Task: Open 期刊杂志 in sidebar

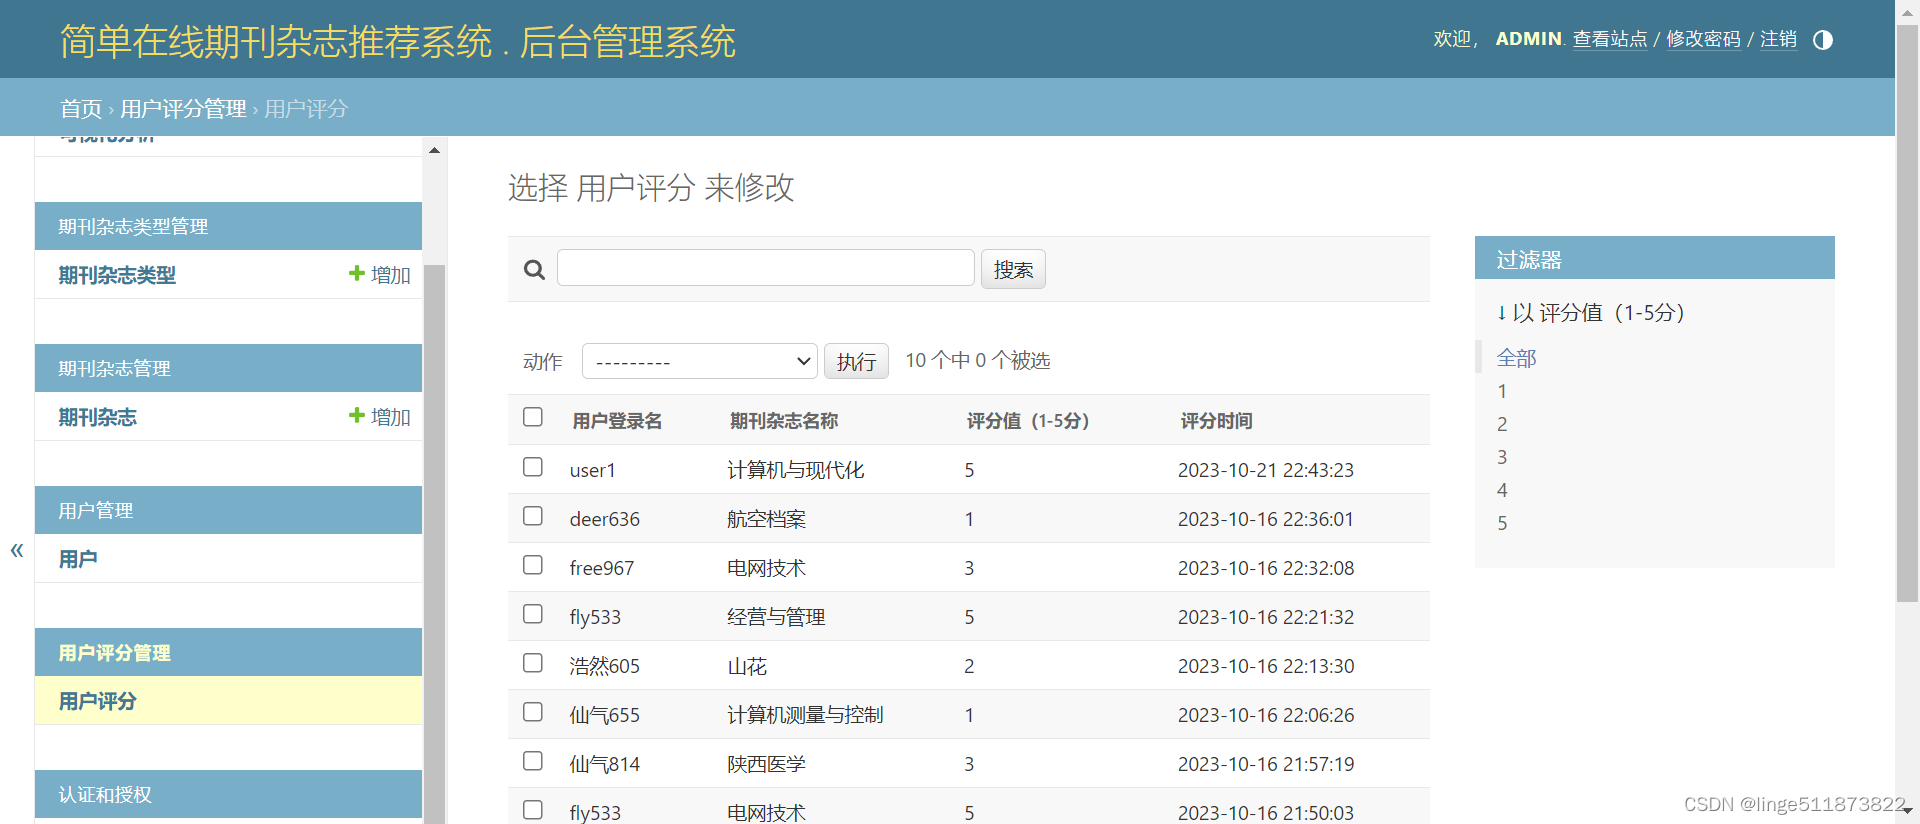Action: click(97, 417)
